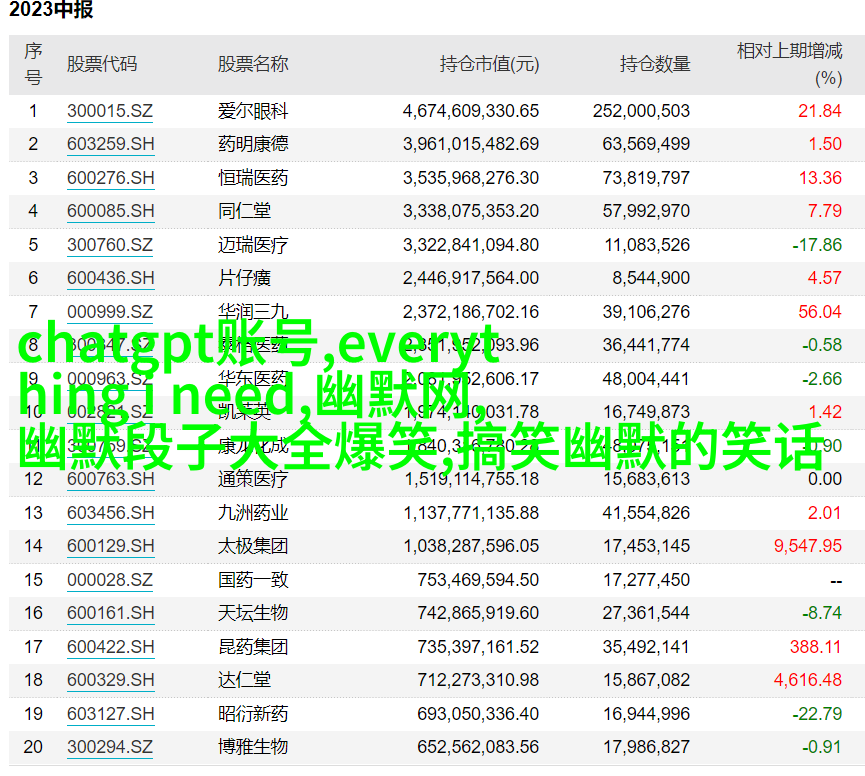
Task: Open stock code 603127.SH
Action: tap(111, 714)
